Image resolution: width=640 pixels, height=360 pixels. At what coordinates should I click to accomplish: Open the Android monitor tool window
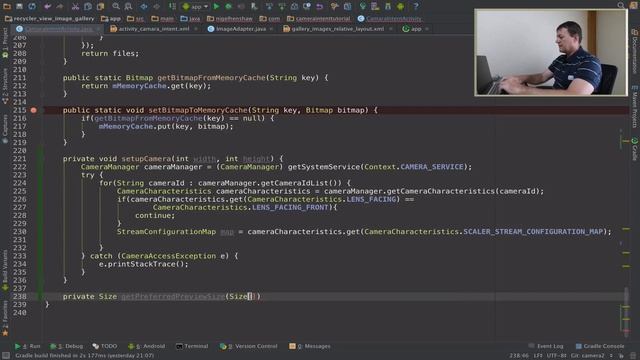point(147,346)
